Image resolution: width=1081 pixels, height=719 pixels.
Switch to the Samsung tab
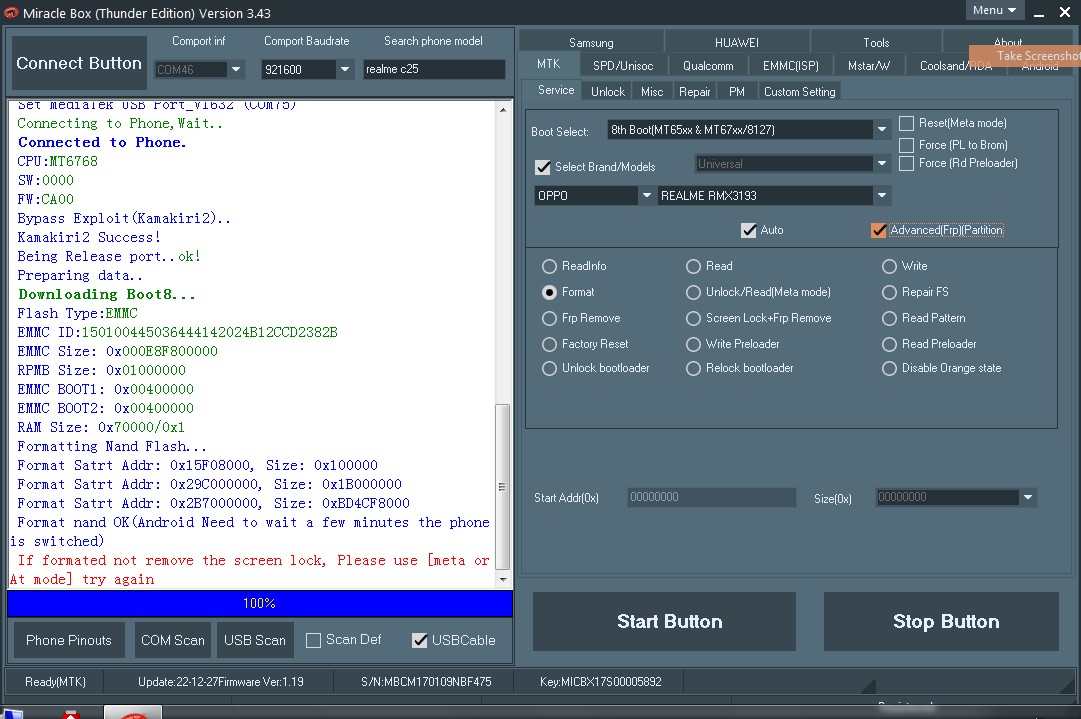click(x=591, y=42)
